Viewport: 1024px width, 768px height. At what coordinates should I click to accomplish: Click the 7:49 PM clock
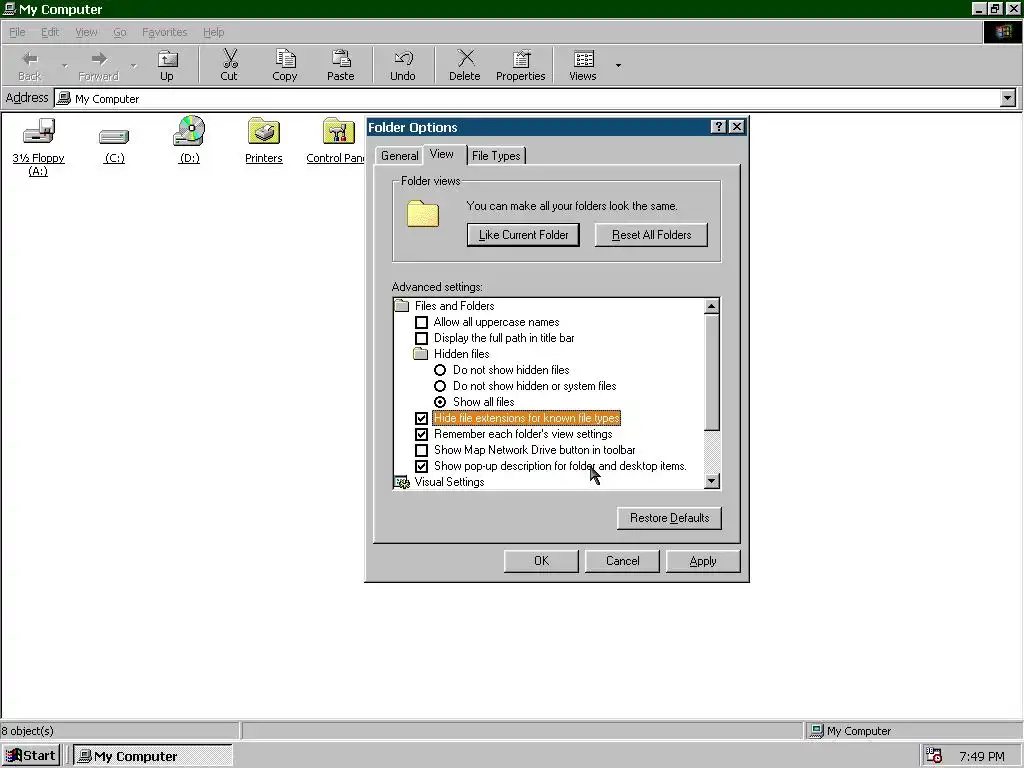982,756
